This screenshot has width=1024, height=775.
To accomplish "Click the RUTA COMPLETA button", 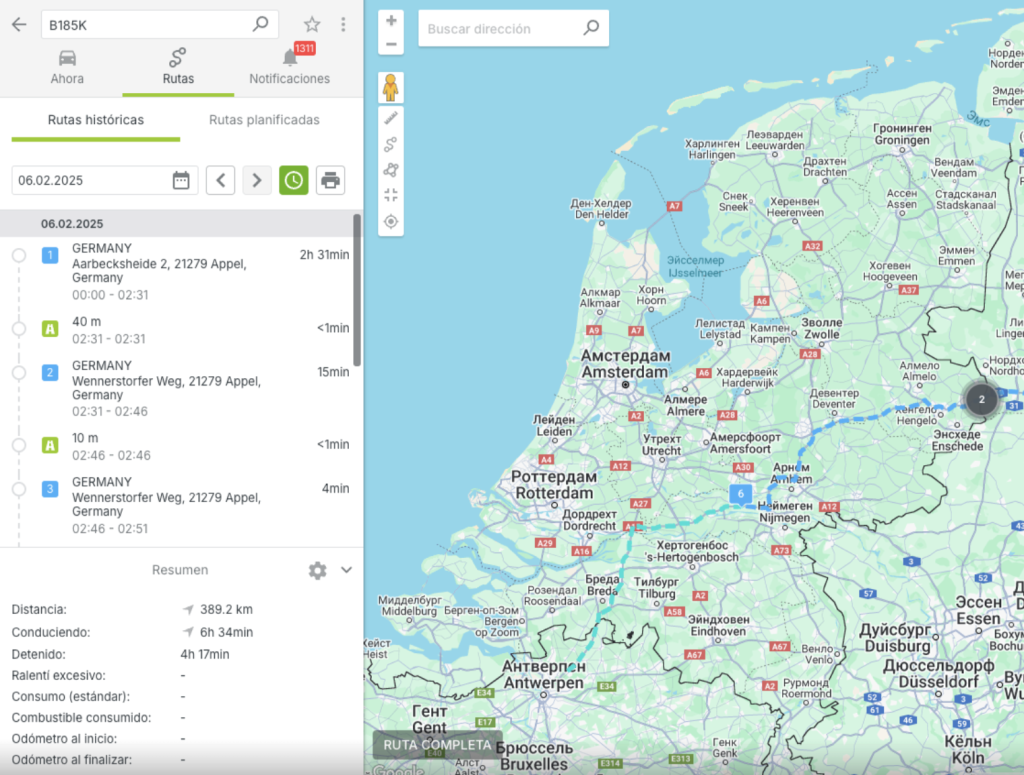I will point(437,745).
